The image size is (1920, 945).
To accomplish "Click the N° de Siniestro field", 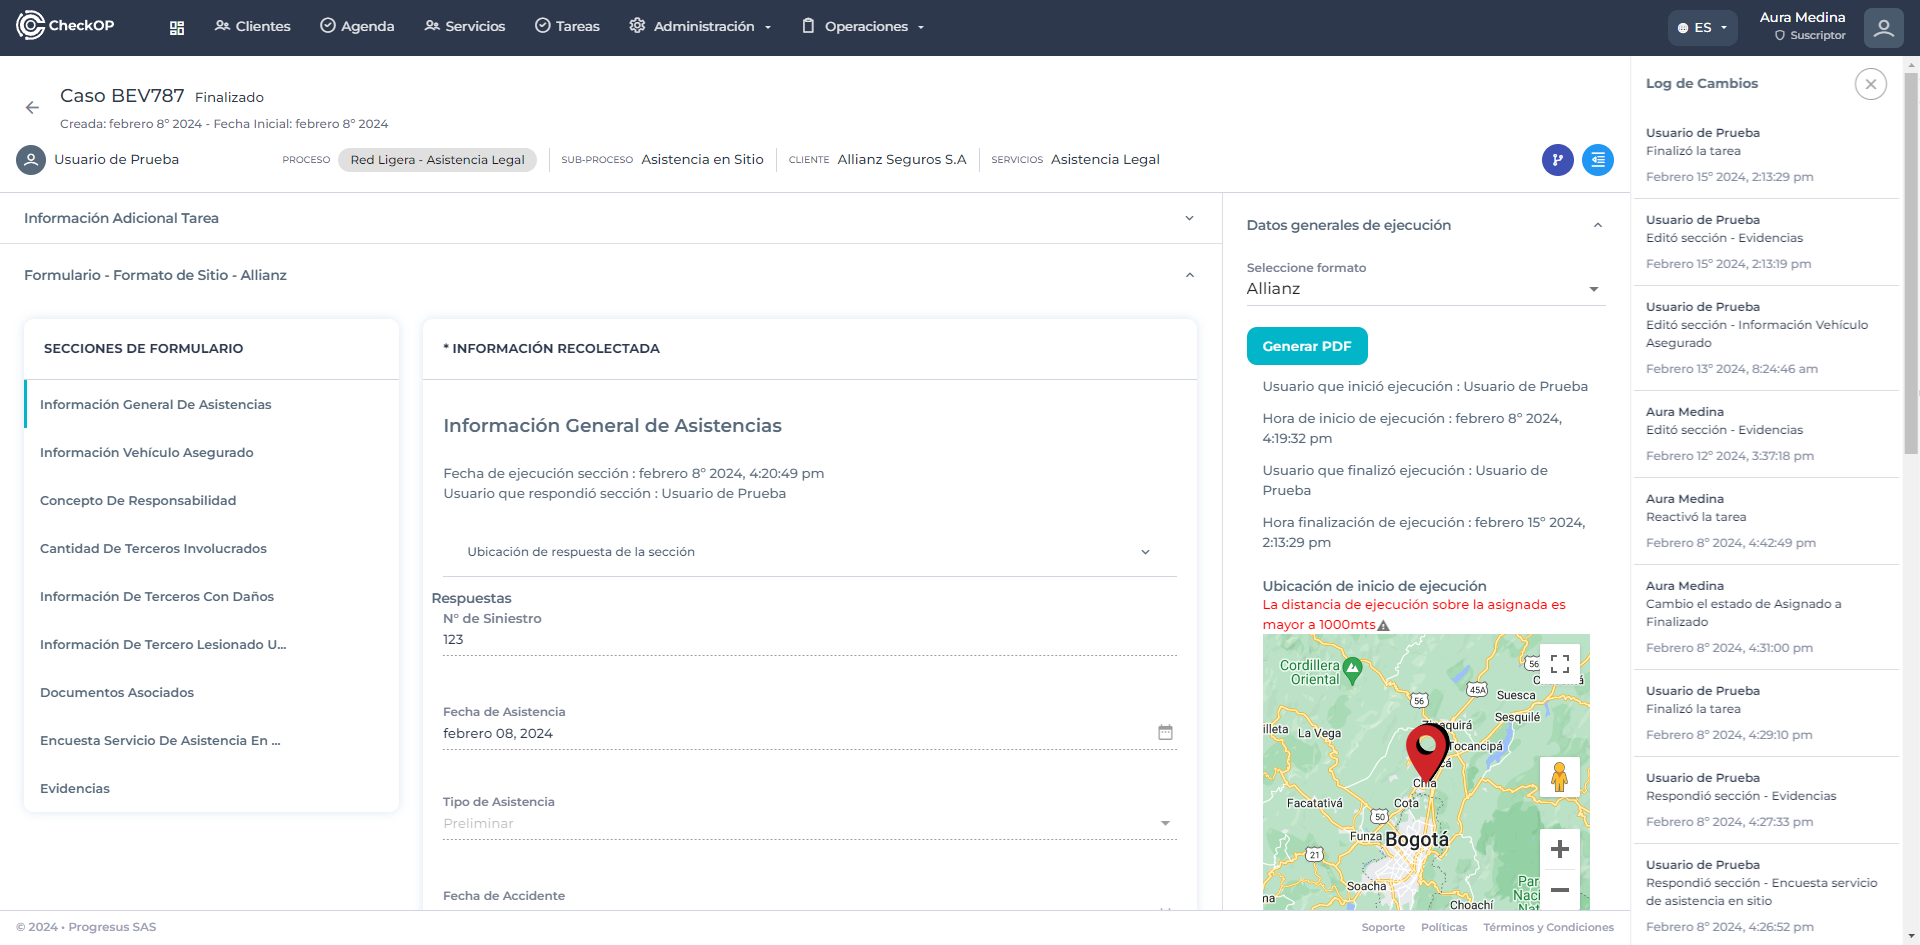I will point(809,639).
